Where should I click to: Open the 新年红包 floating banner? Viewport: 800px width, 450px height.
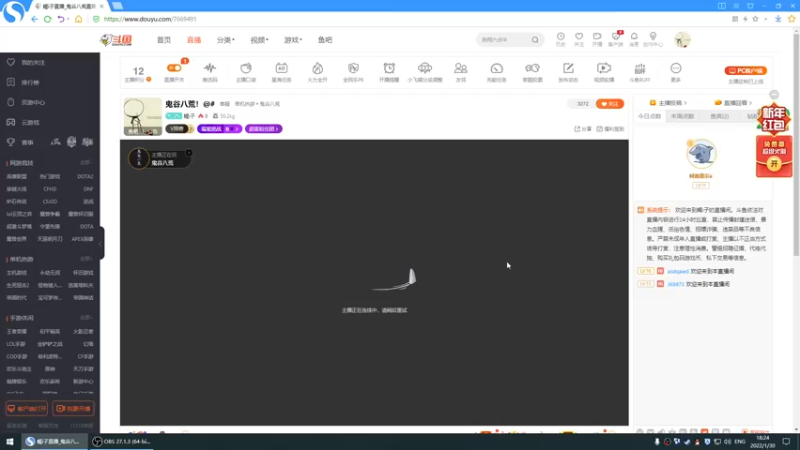point(773,120)
